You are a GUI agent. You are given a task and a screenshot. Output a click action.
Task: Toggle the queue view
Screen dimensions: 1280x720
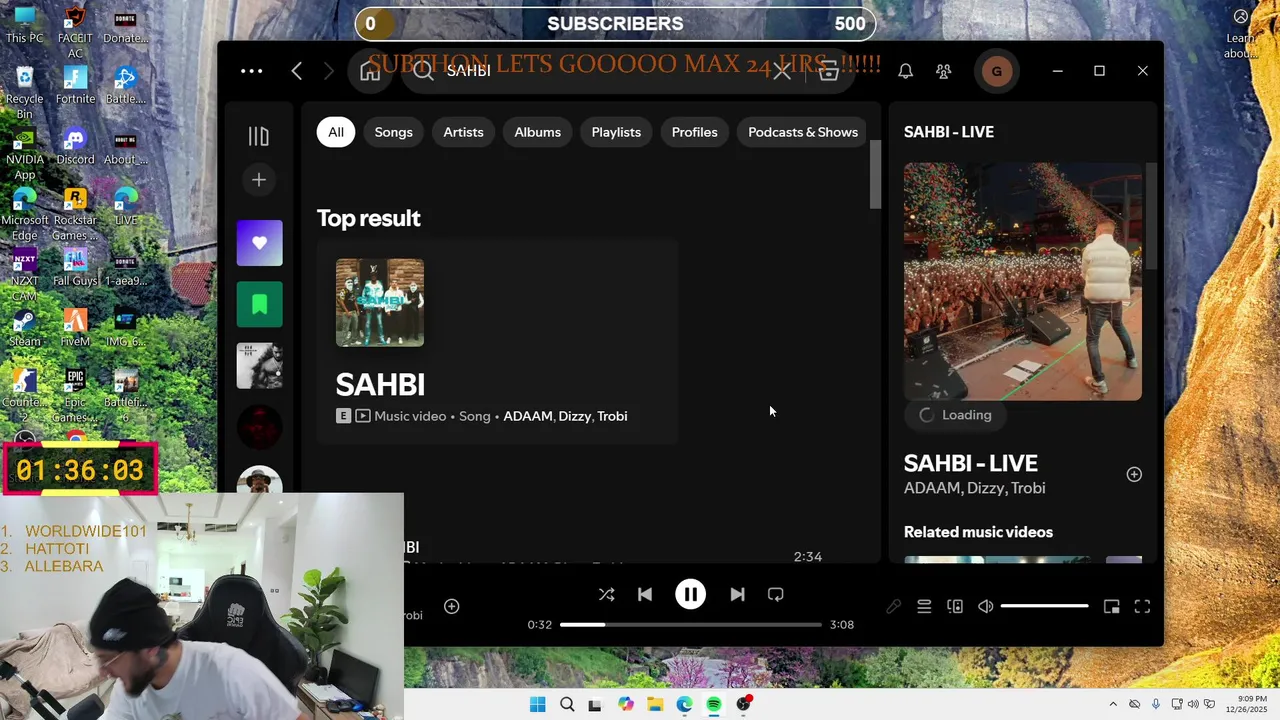pos(924,606)
